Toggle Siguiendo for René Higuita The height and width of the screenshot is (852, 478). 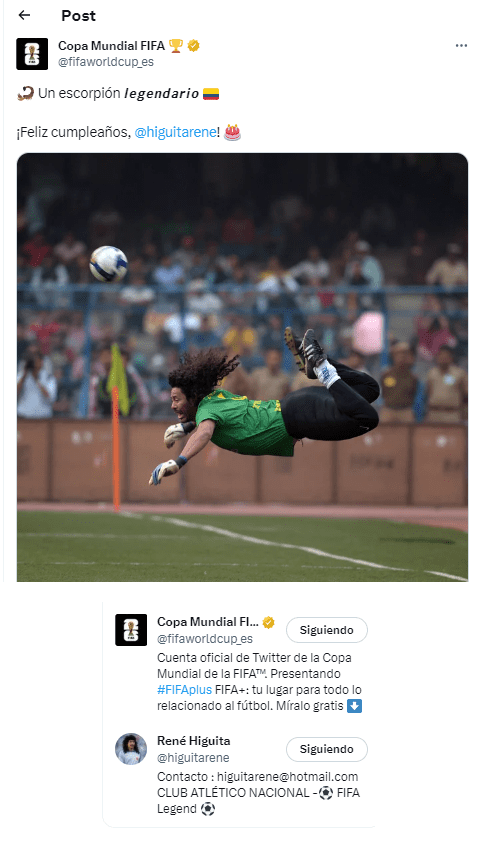[x=326, y=749]
